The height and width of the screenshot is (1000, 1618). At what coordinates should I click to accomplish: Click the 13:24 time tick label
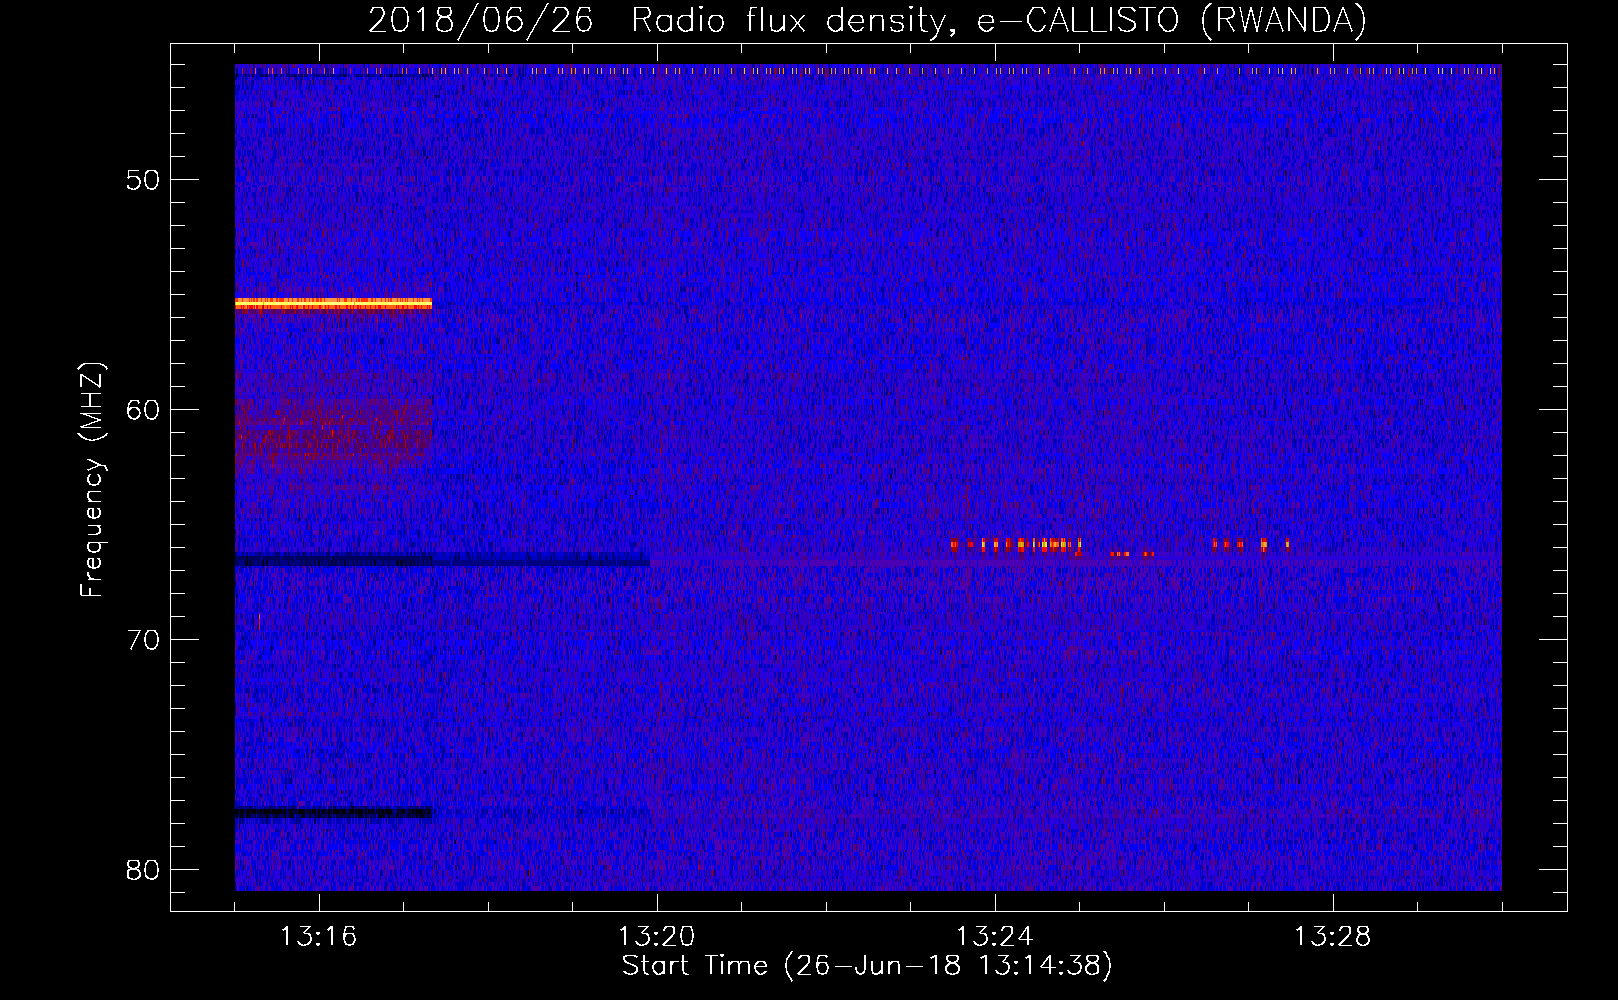[x=994, y=937]
